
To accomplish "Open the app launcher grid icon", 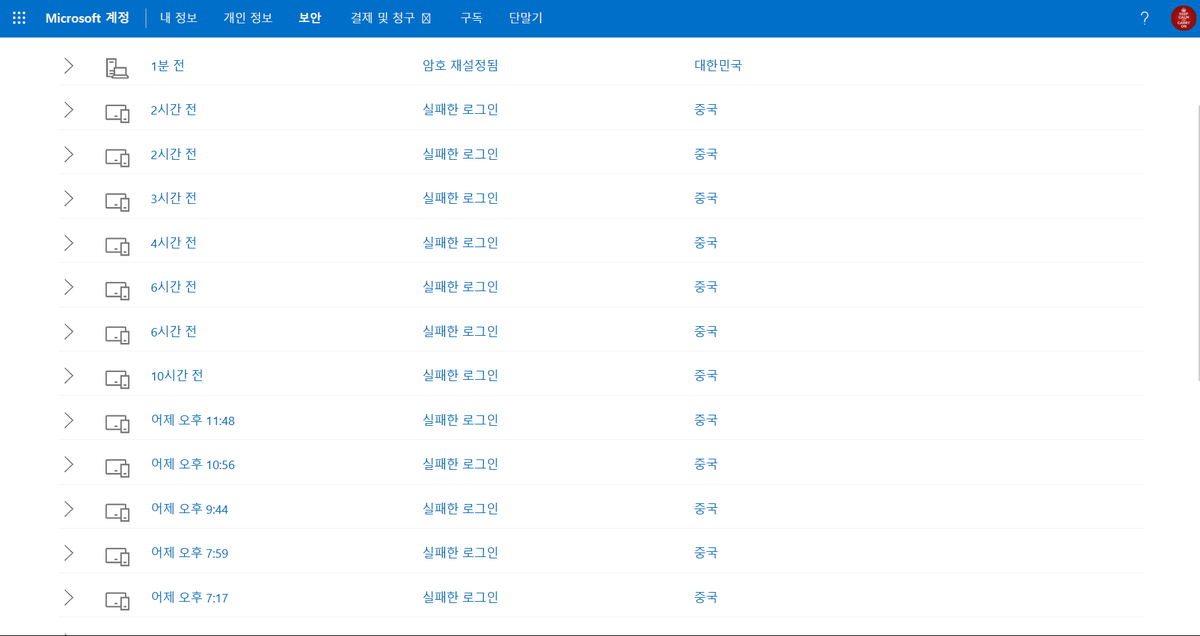I will pyautogui.click(x=19, y=18).
